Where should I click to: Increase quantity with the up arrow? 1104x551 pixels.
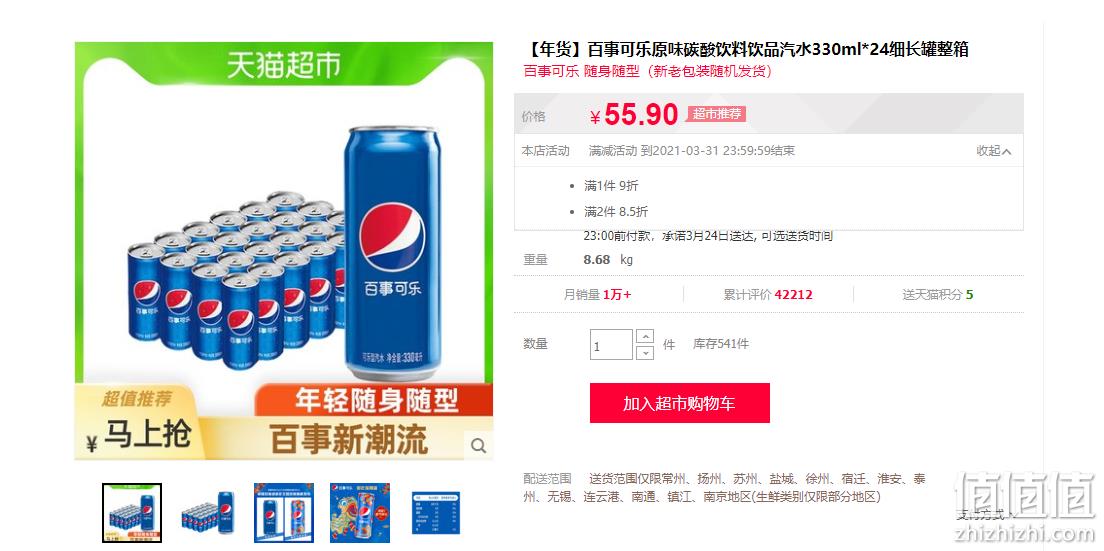tap(644, 336)
